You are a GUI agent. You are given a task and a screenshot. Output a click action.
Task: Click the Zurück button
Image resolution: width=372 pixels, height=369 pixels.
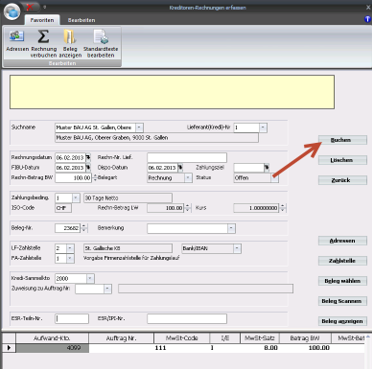342,180
